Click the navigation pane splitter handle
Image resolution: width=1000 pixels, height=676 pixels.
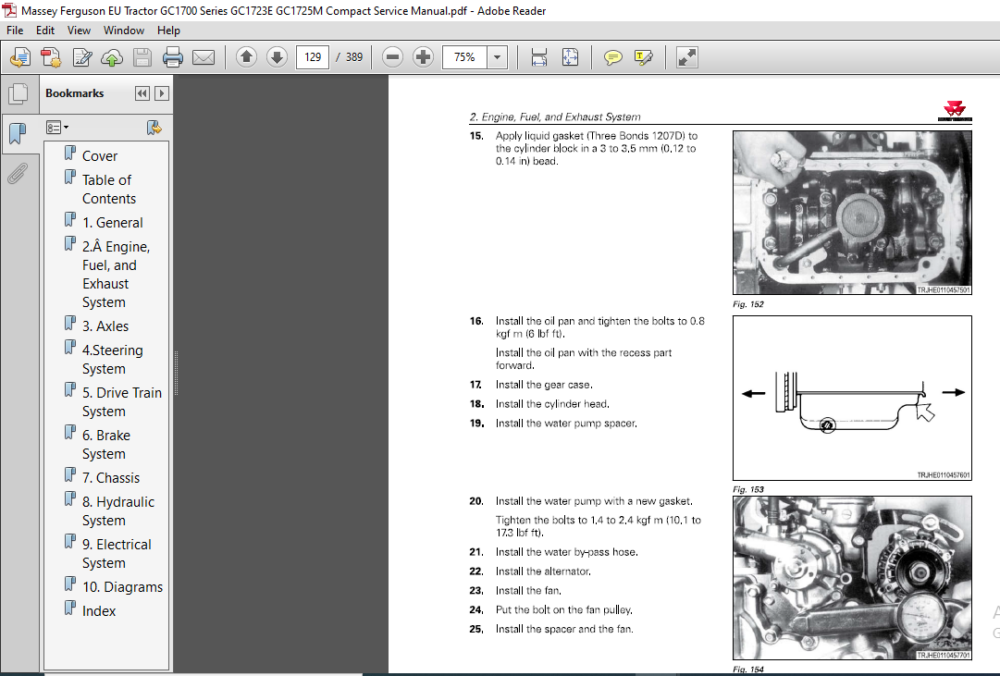176,373
